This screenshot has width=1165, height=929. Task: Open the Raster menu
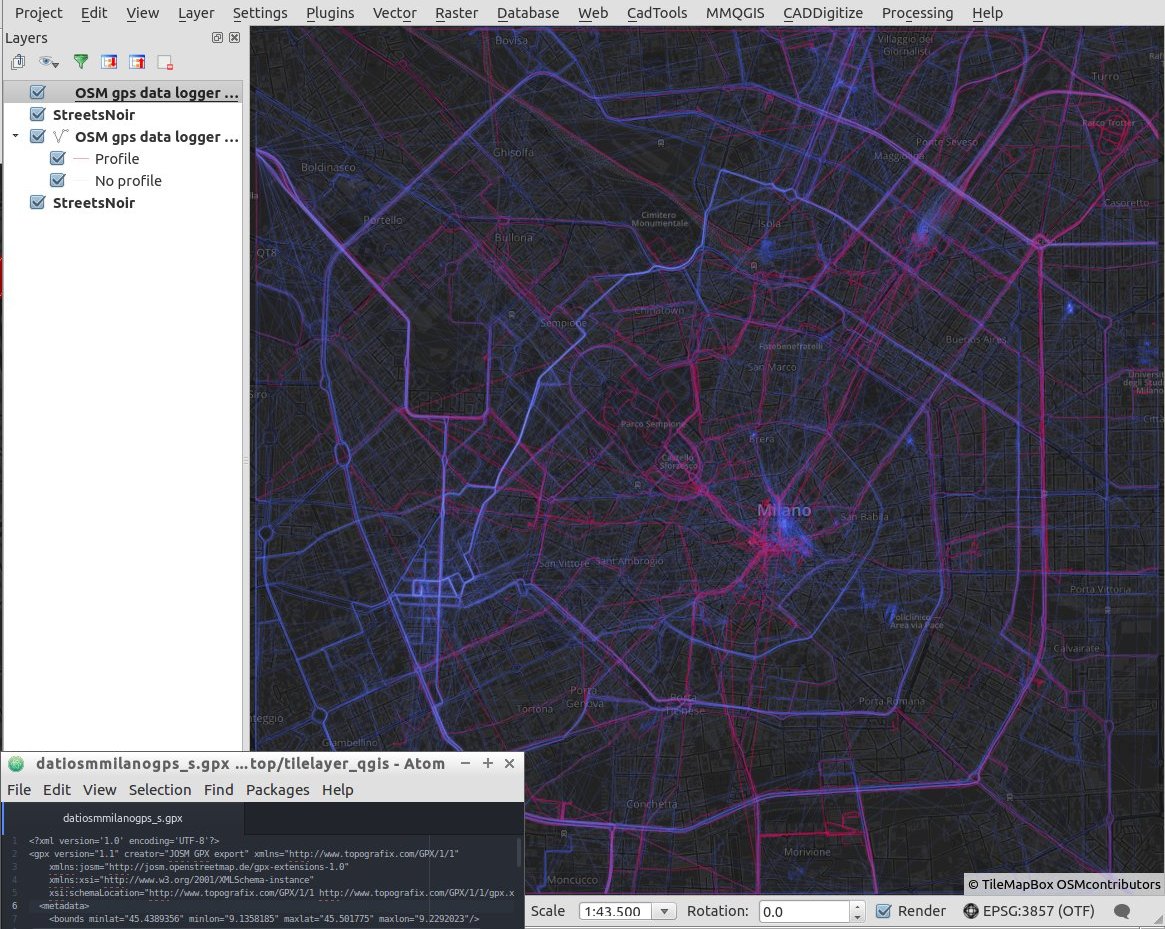tap(456, 13)
